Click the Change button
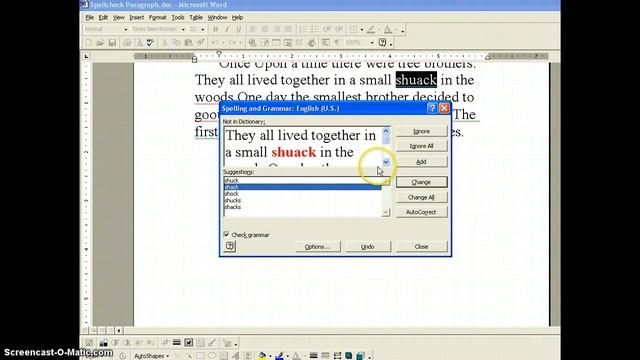This screenshot has height=360, width=640. point(421,182)
